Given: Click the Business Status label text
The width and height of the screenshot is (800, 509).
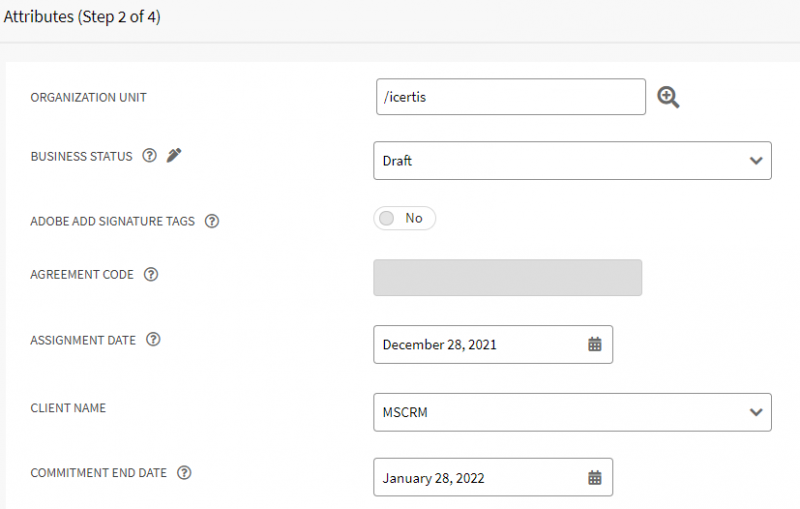Looking at the screenshot, I should pos(81,157).
